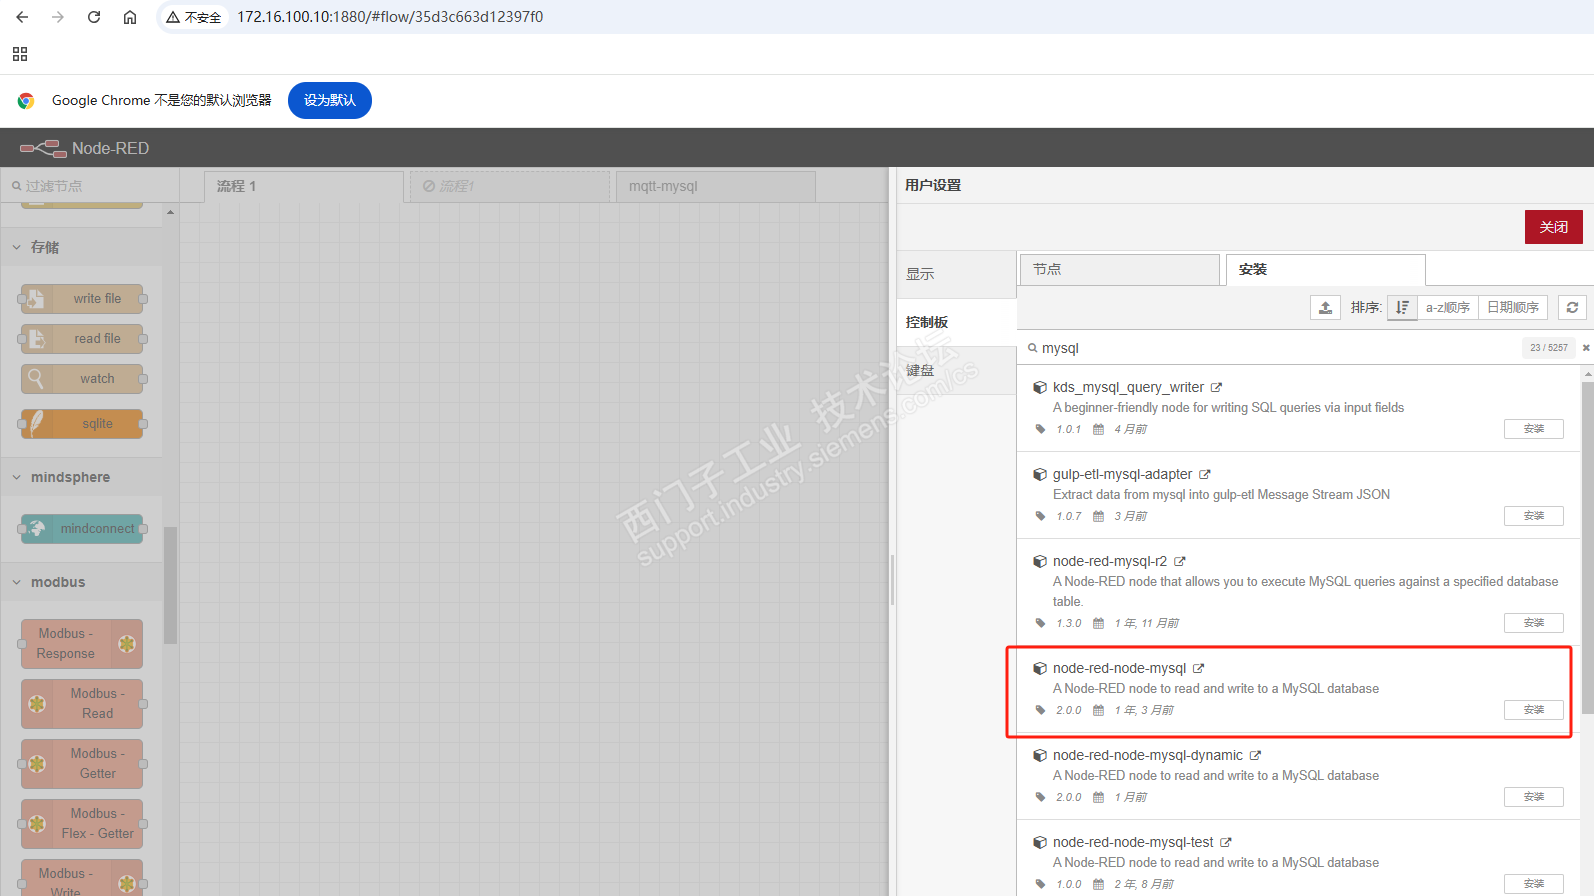Install the kds_mysql_query_writer module
This screenshot has width=1594, height=896.
click(1534, 429)
